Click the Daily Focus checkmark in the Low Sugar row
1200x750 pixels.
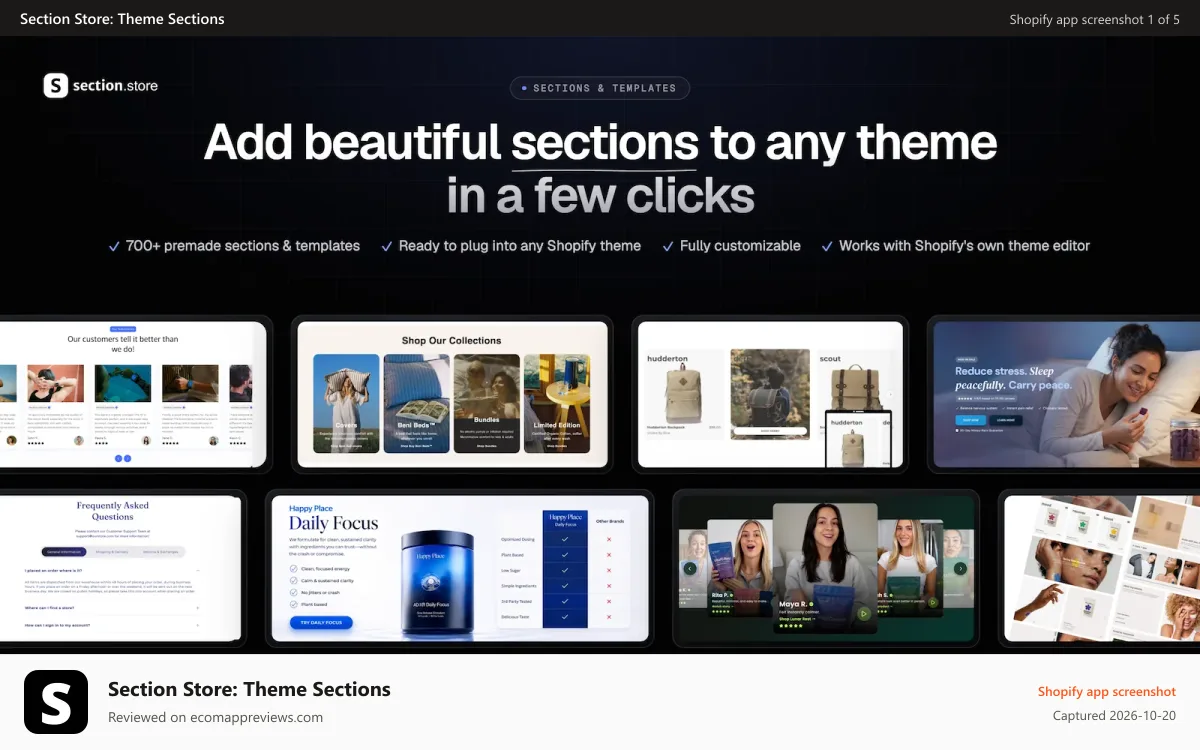click(565, 570)
